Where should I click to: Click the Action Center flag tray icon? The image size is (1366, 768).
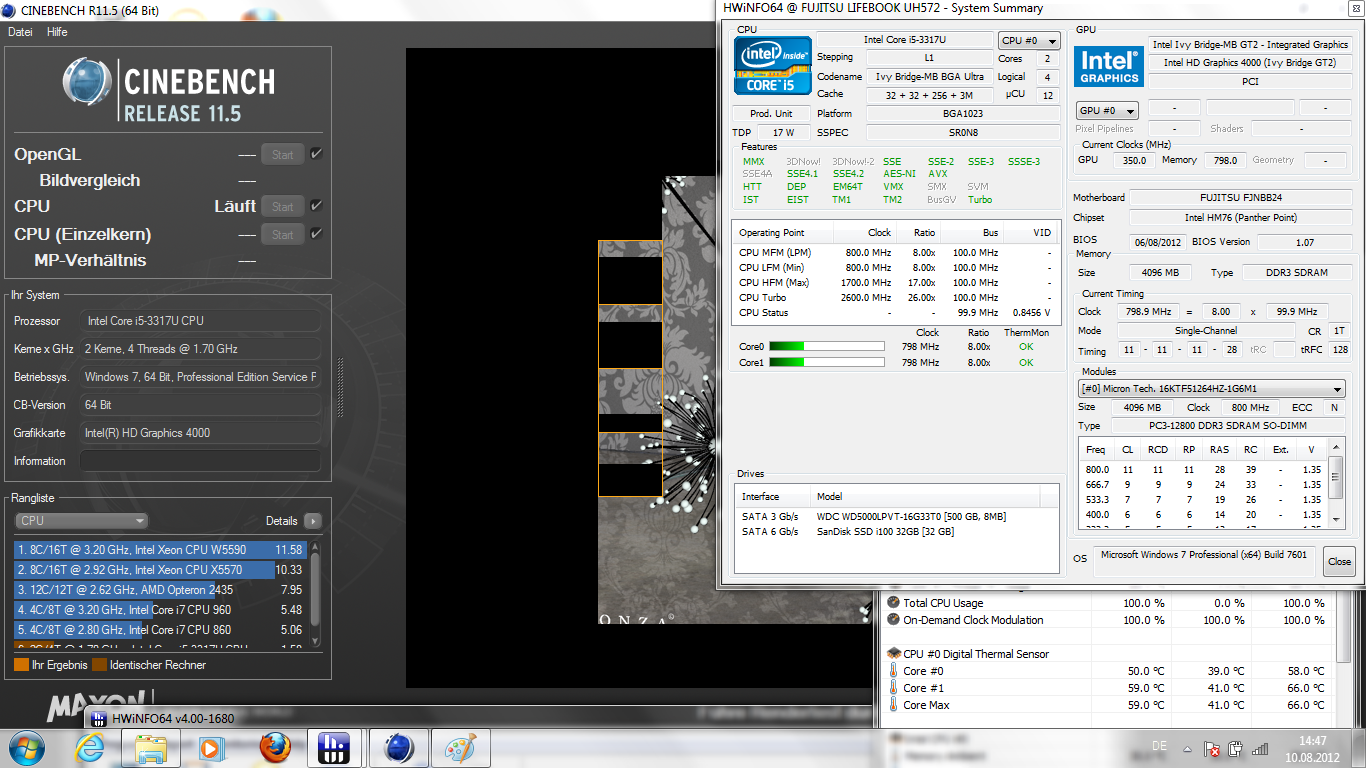pyautogui.click(x=1211, y=748)
